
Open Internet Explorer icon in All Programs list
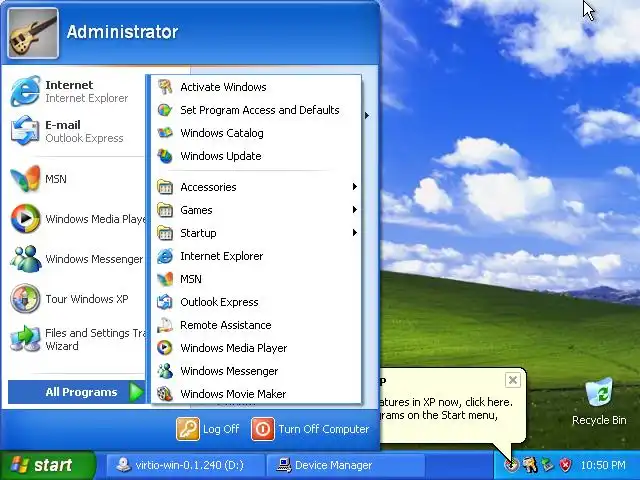(165, 256)
